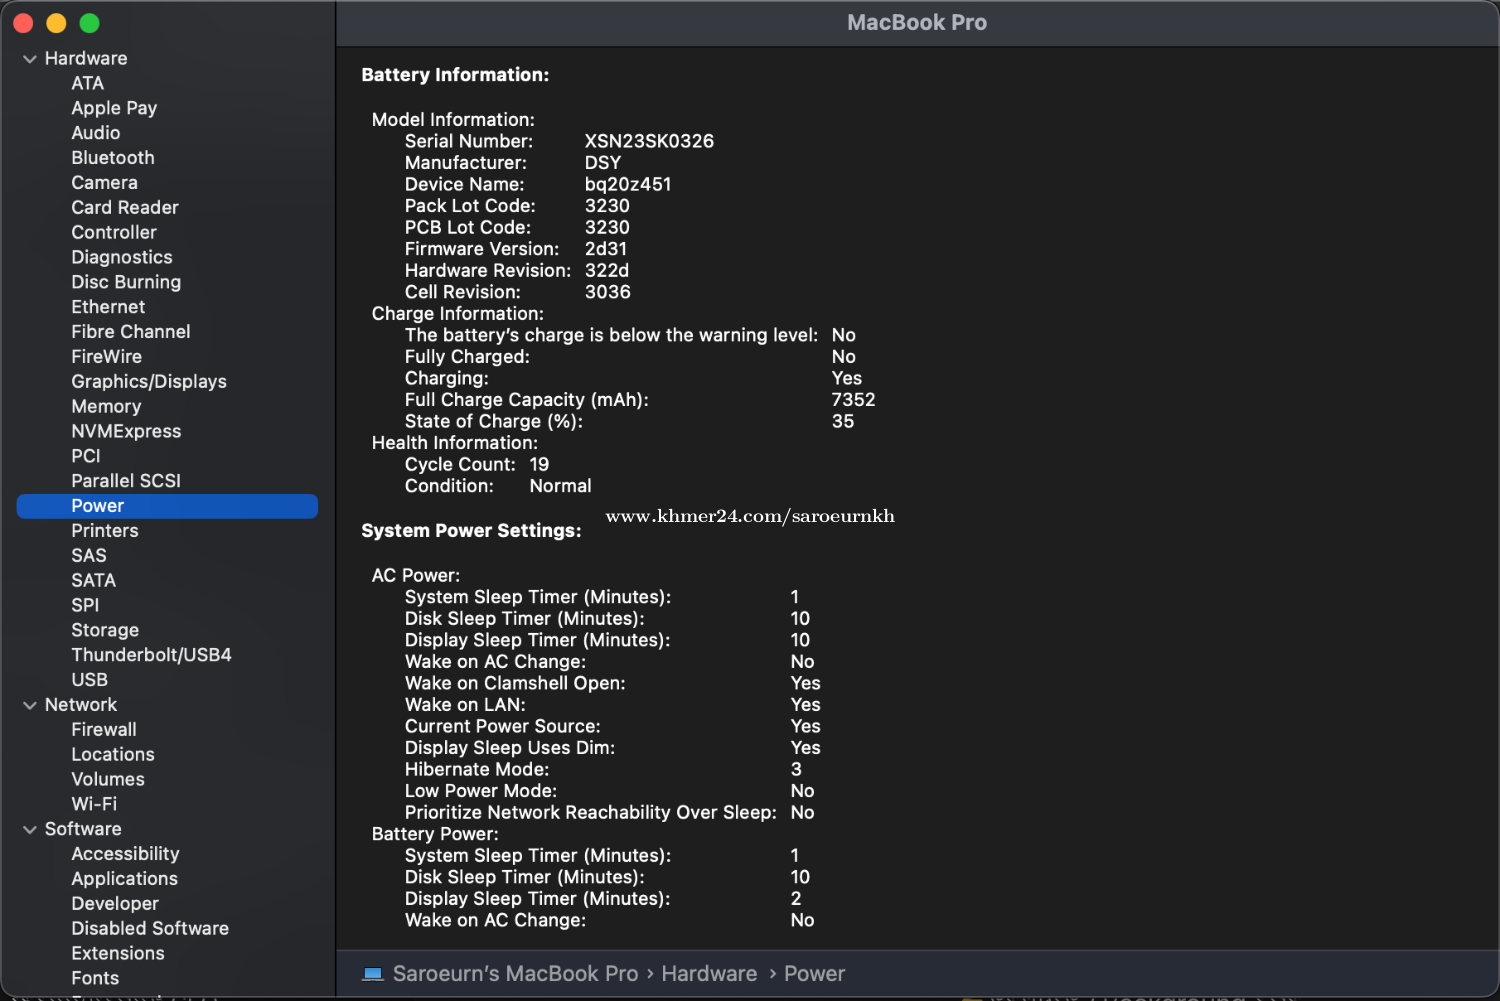Collapse the Software section chevron

[29, 830]
